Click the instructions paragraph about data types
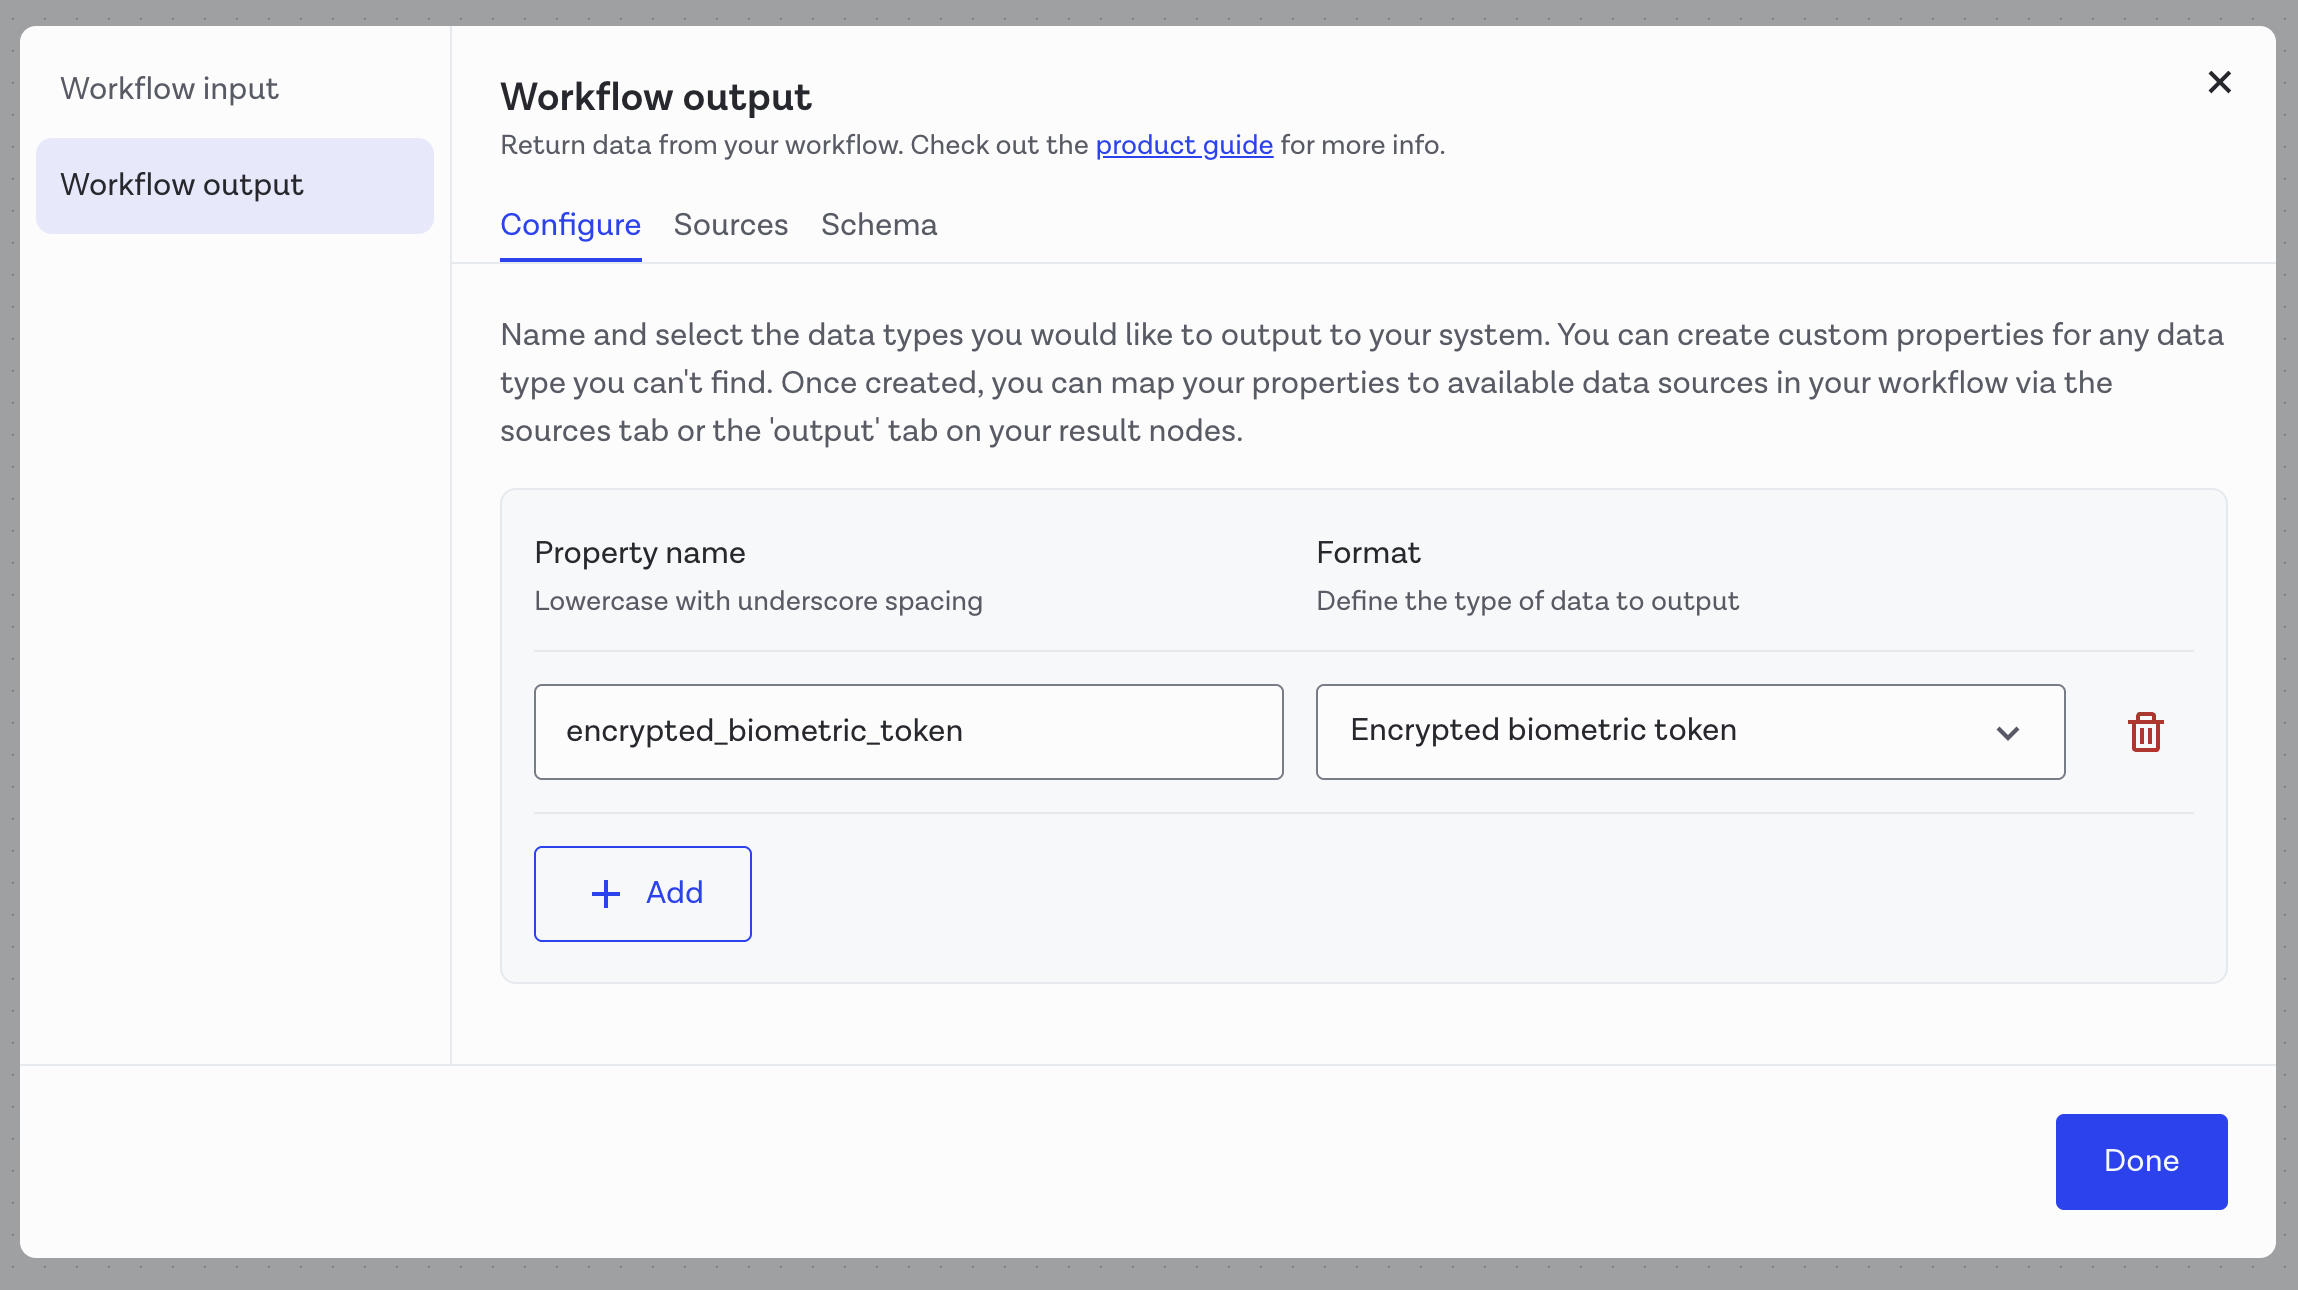 pyautogui.click(x=1361, y=383)
